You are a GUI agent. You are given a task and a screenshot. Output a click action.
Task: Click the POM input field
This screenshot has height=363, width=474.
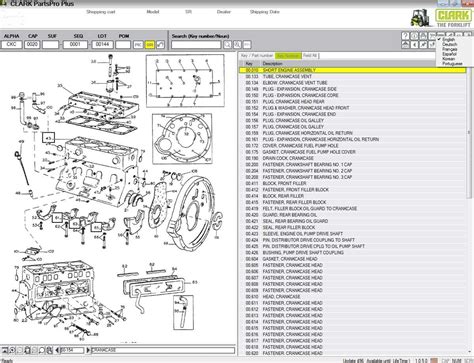(x=123, y=44)
